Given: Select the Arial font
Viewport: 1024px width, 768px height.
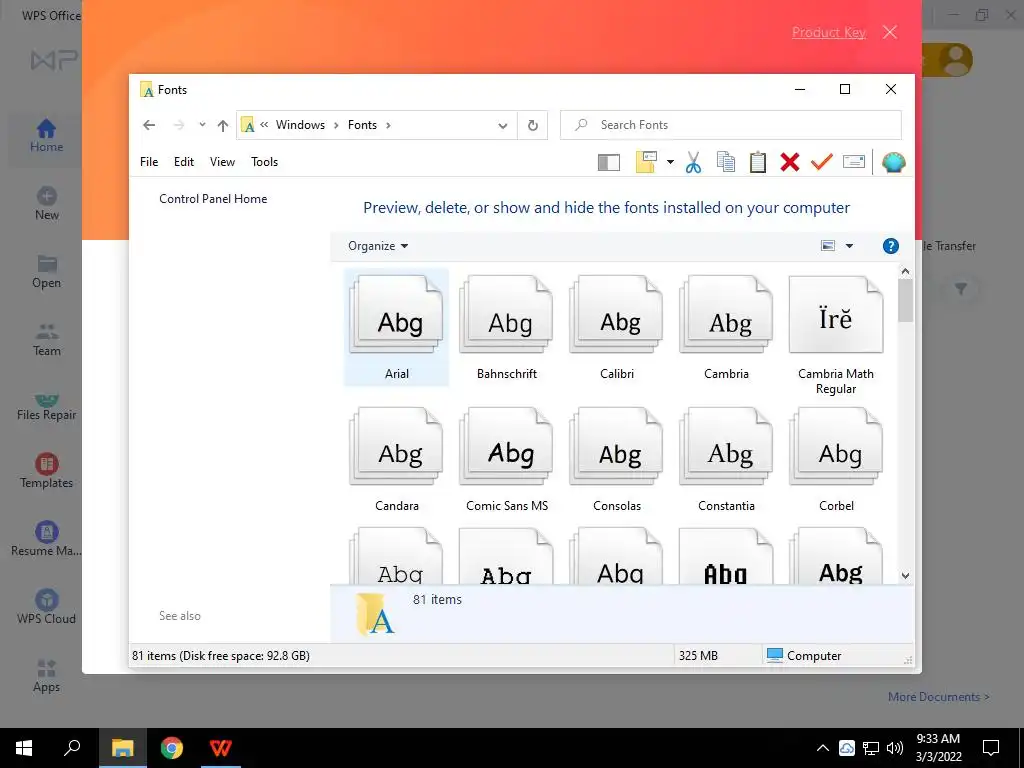Looking at the screenshot, I should [396, 328].
